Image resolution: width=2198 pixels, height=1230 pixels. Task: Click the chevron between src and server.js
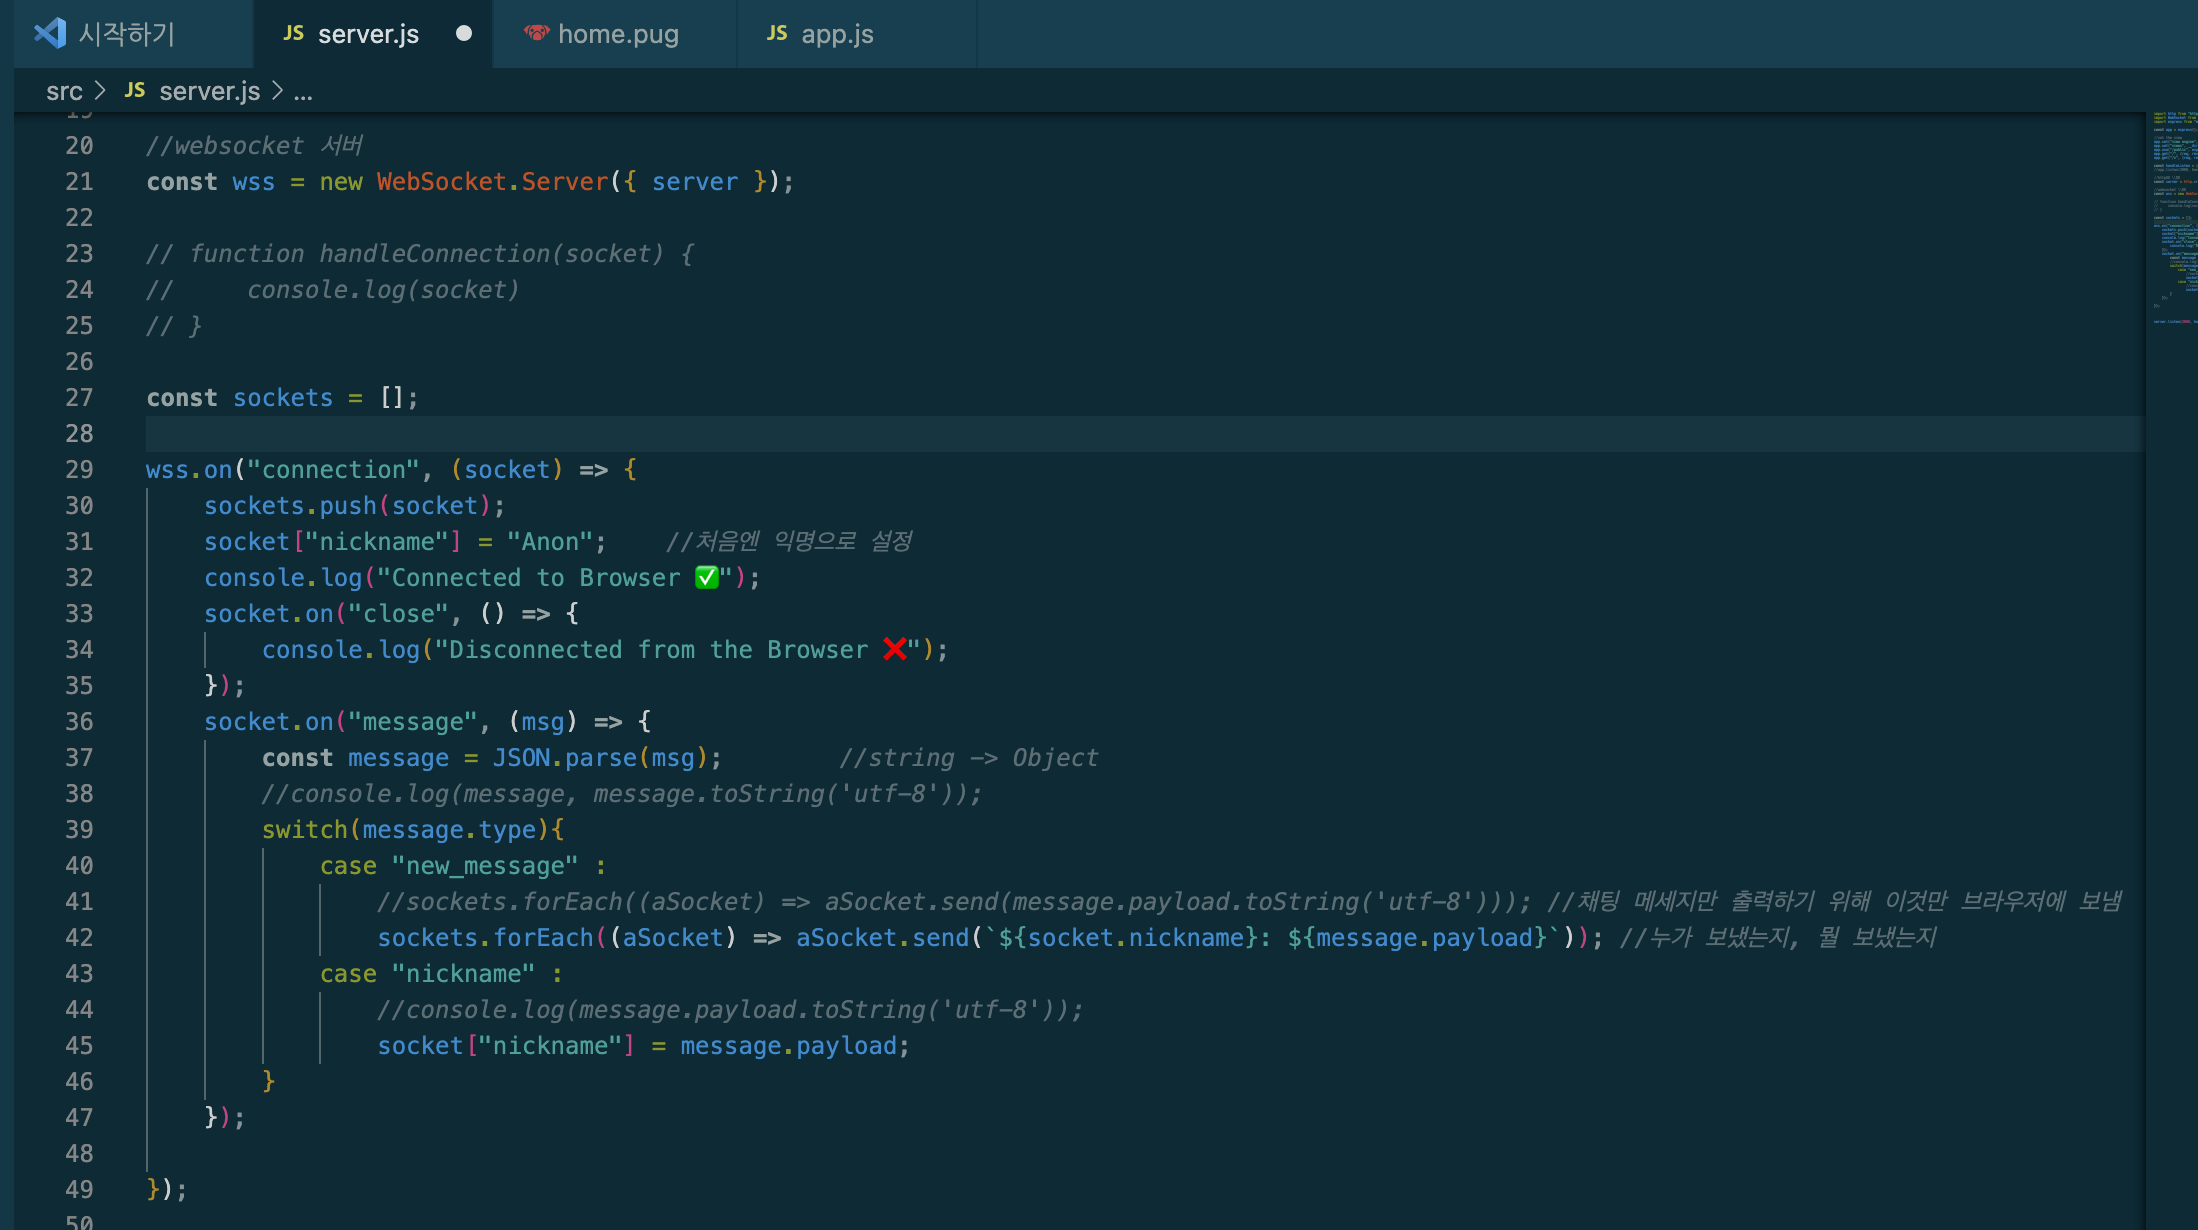pyautogui.click(x=100, y=91)
